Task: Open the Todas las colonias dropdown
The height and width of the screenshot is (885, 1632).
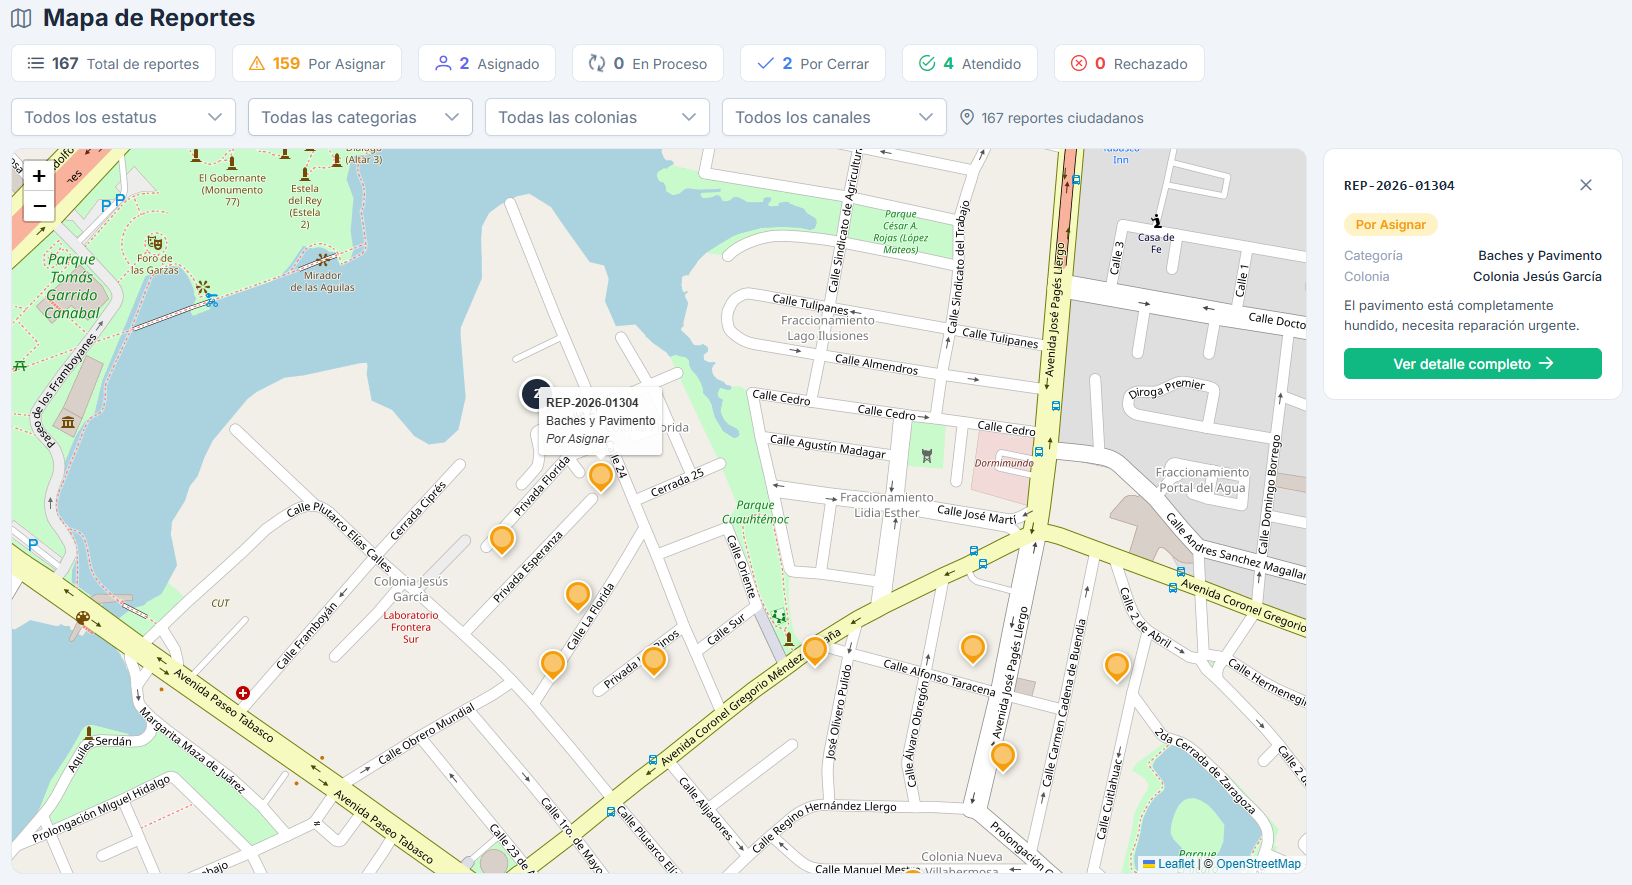Action: [597, 117]
